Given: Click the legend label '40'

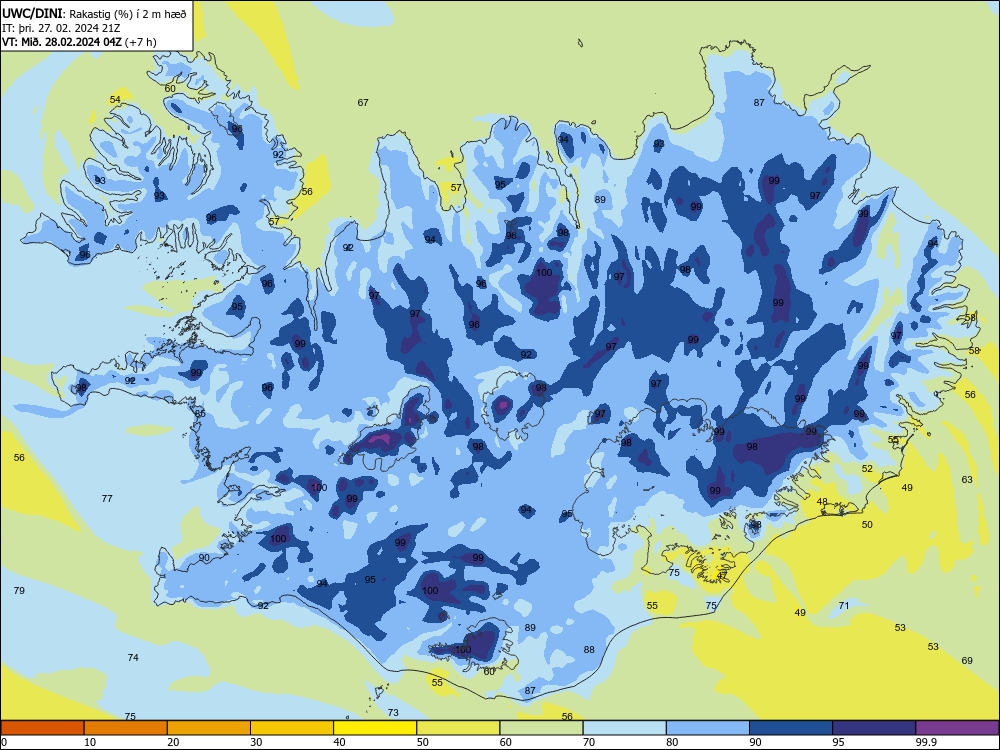Looking at the screenshot, I should coord(339,742).
